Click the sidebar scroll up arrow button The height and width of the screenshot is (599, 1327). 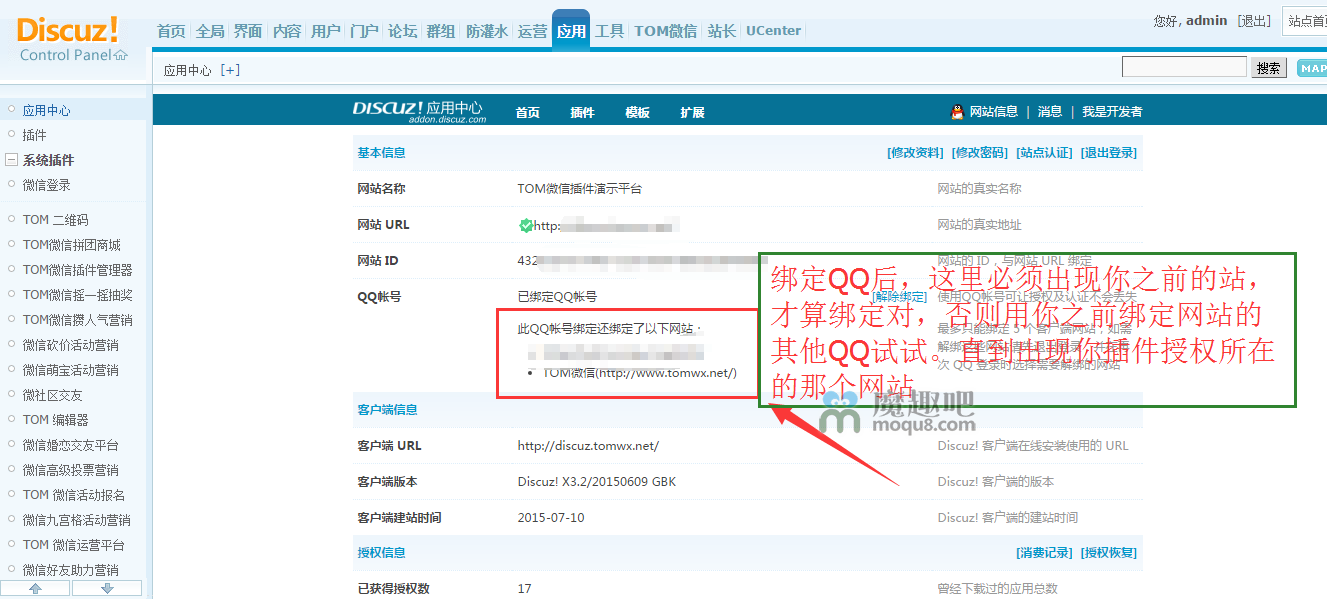(x=35, y=588)
